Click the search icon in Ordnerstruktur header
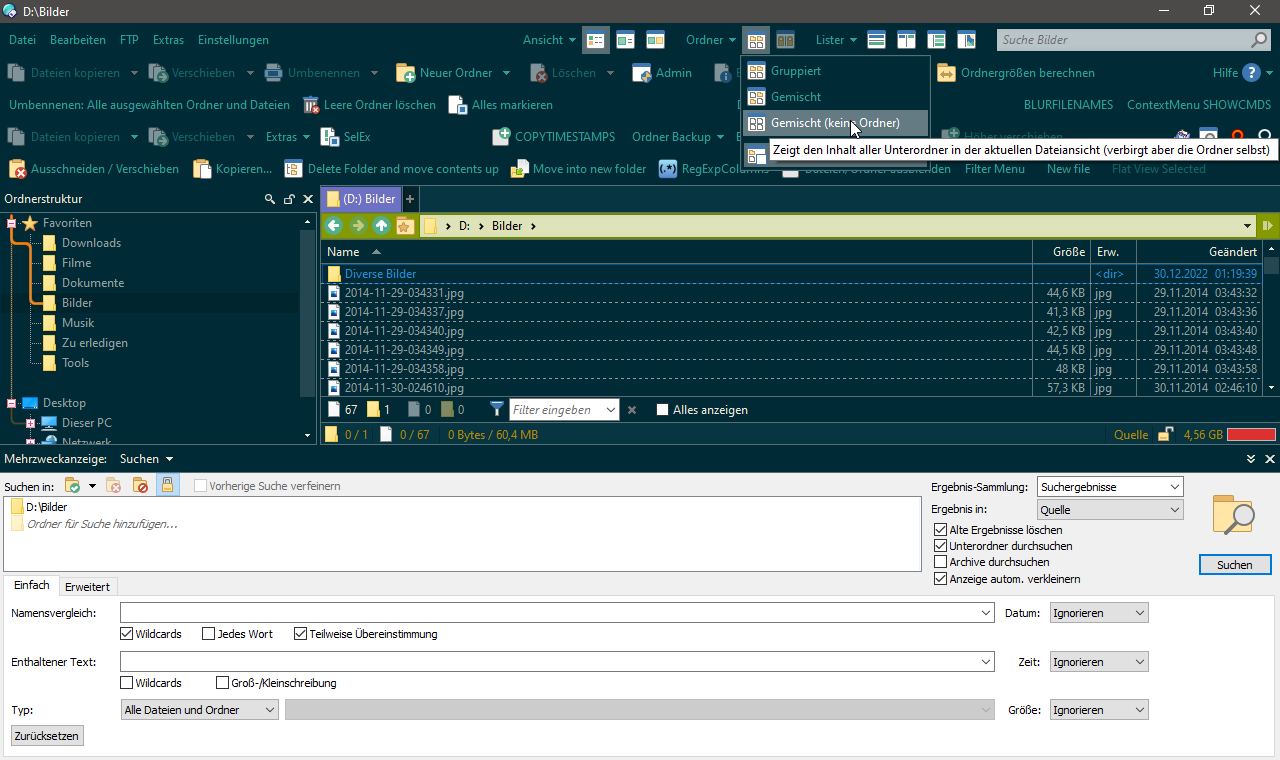Viewport: 1280px width, 760px height. (269, 200)
